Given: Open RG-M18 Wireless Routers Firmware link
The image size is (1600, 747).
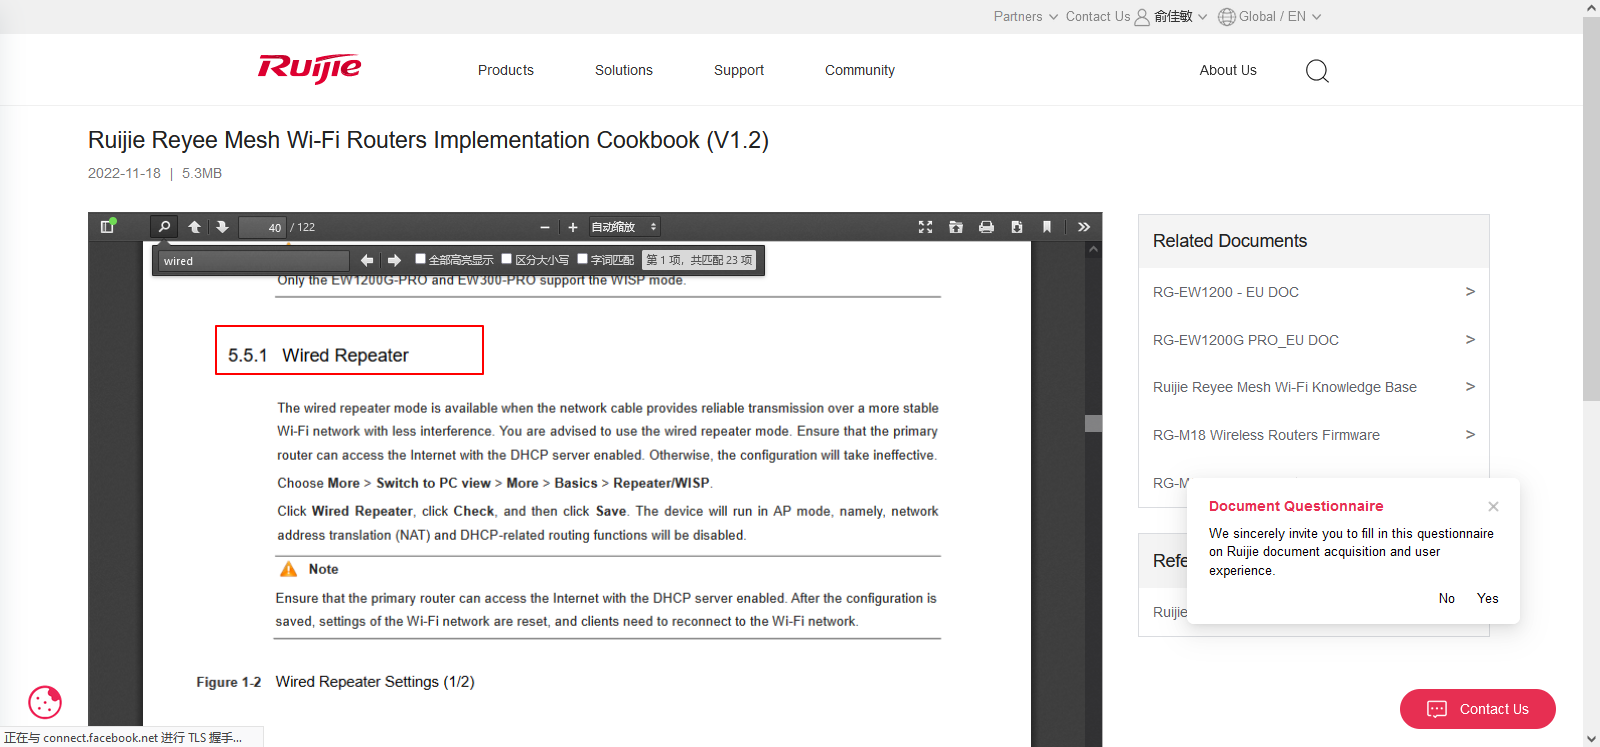Looking at the screenshot, I should 1266,435.
